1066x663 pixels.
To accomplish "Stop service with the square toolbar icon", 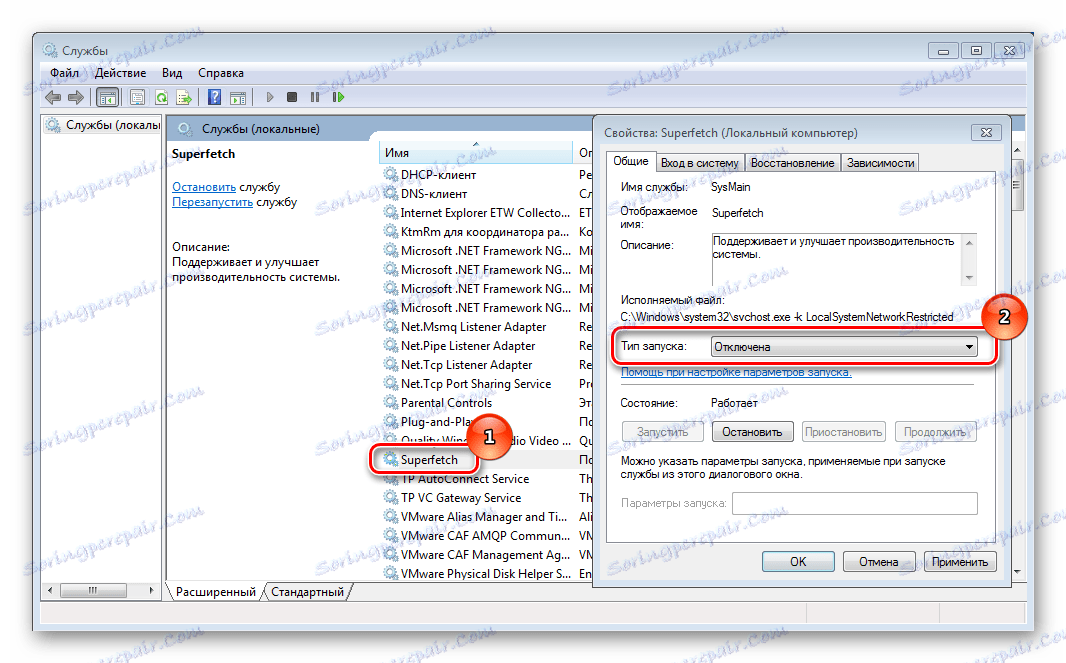I will click(292, 97).
